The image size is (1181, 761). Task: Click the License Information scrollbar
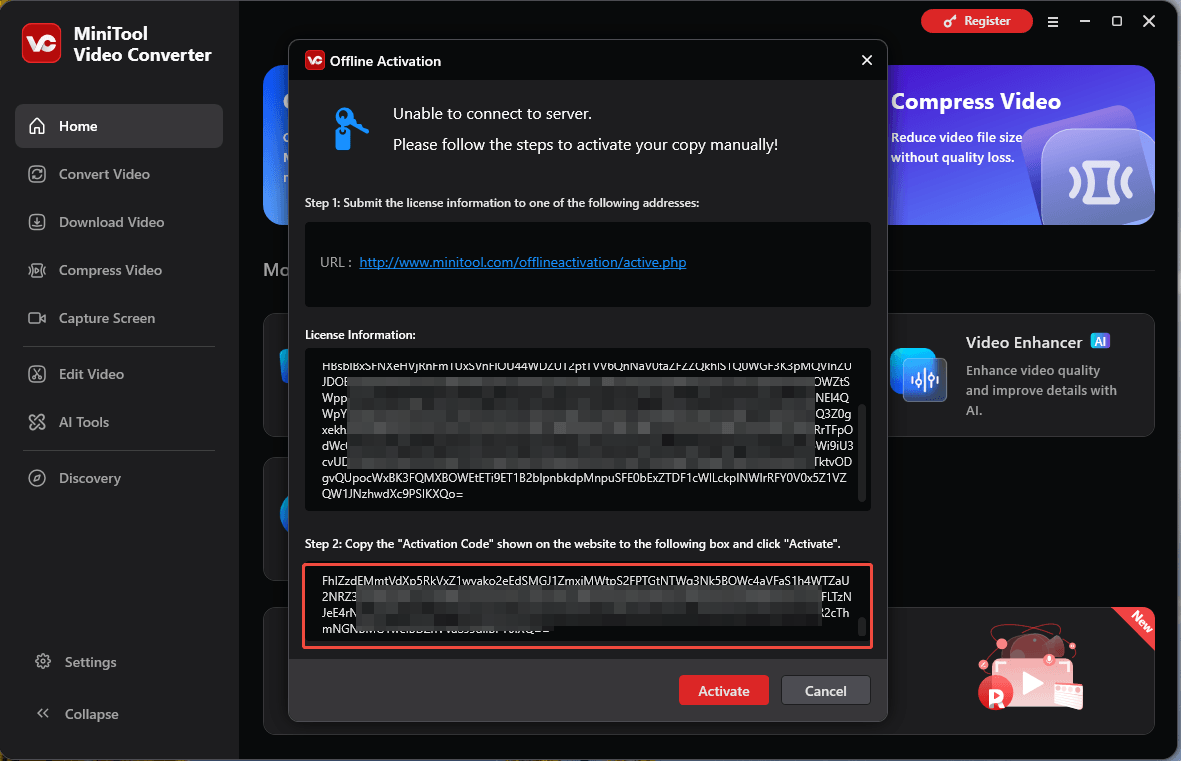click(862, 453)
